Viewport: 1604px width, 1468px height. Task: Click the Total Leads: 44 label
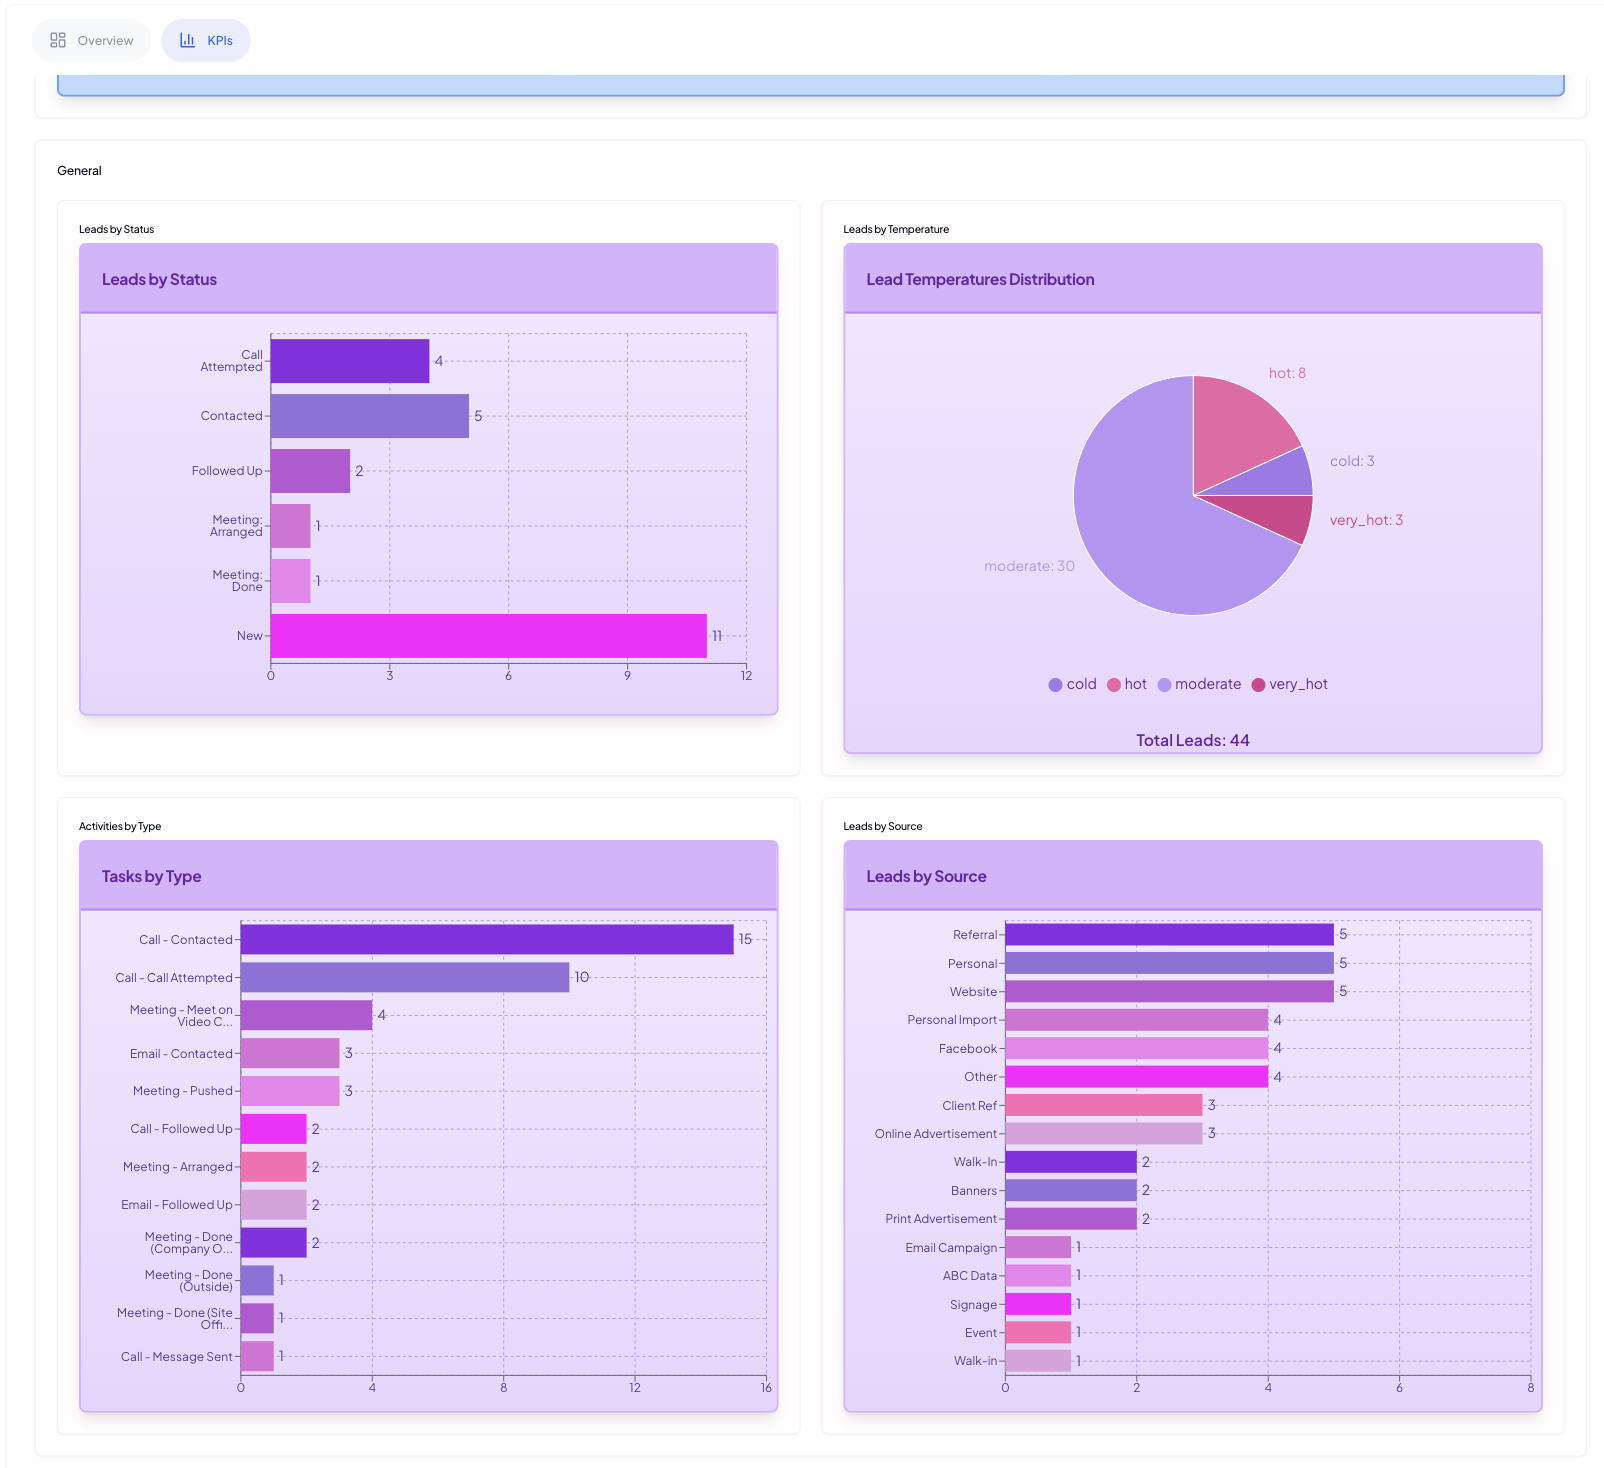point(1192,740)
